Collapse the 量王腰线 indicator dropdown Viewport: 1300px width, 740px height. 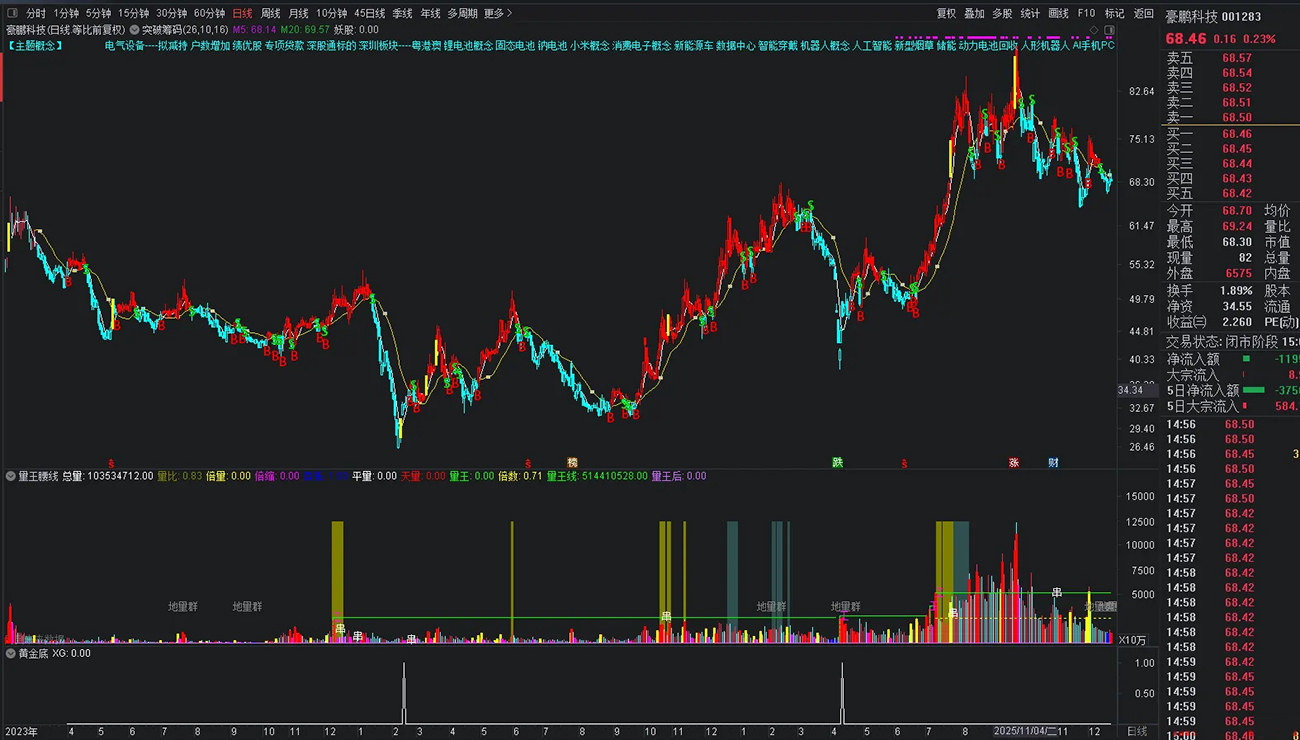[x=11, y=477]
